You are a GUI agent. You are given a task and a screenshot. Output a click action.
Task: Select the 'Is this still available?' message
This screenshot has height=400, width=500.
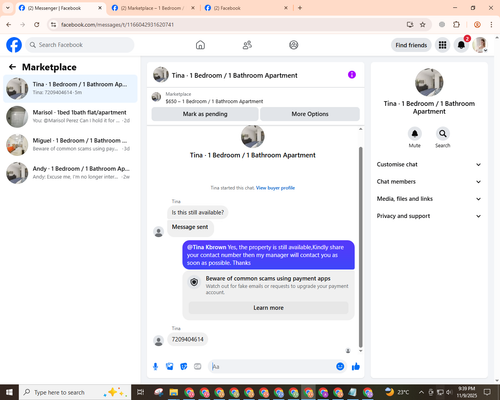(198, 212)
